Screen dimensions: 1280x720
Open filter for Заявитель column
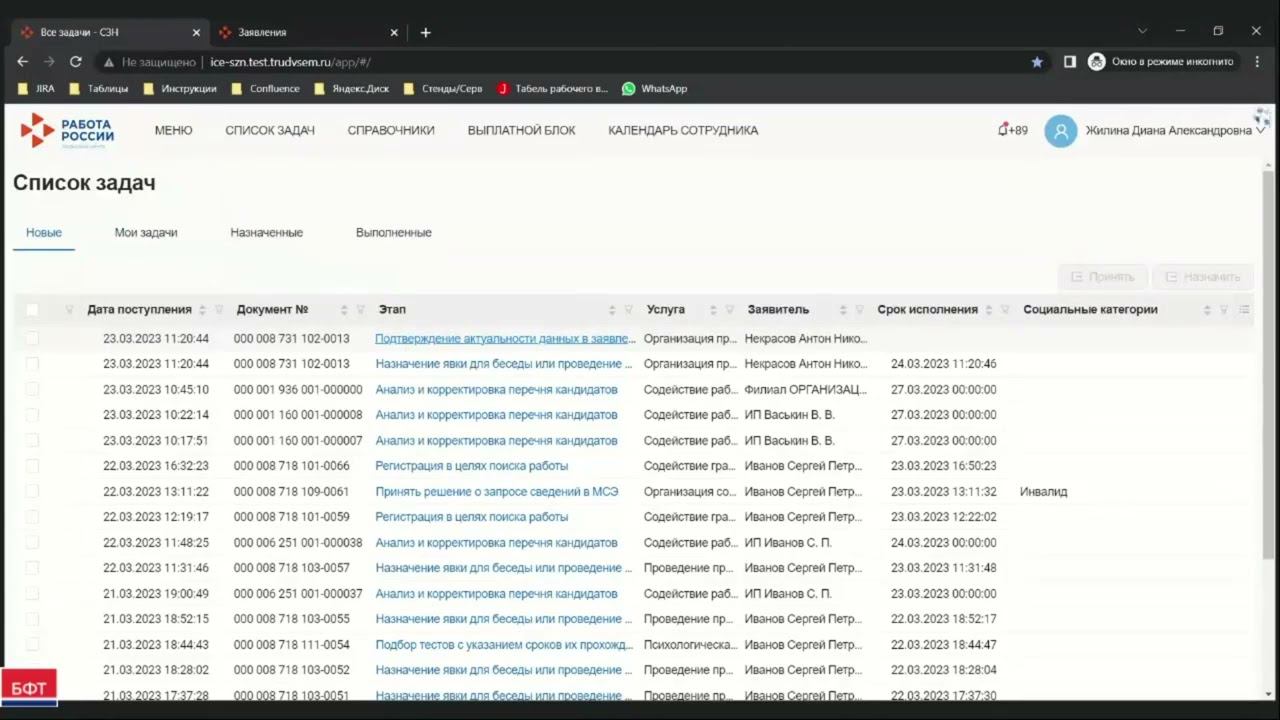859,310
